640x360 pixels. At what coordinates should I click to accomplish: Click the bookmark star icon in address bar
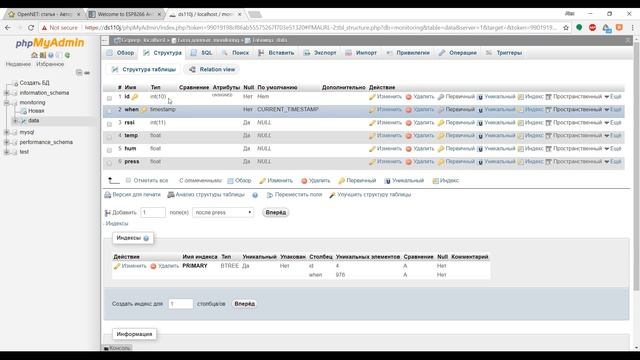click(x=566, y=28)
